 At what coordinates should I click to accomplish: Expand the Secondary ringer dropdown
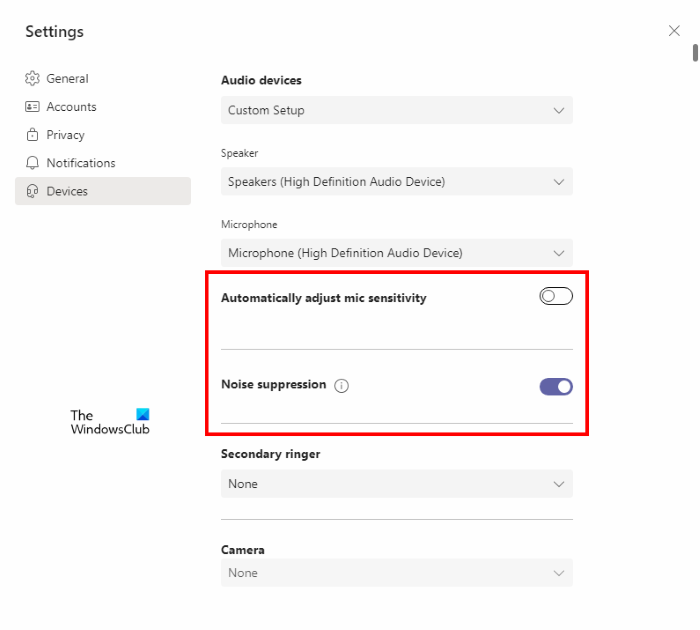(x=396, y=484)
